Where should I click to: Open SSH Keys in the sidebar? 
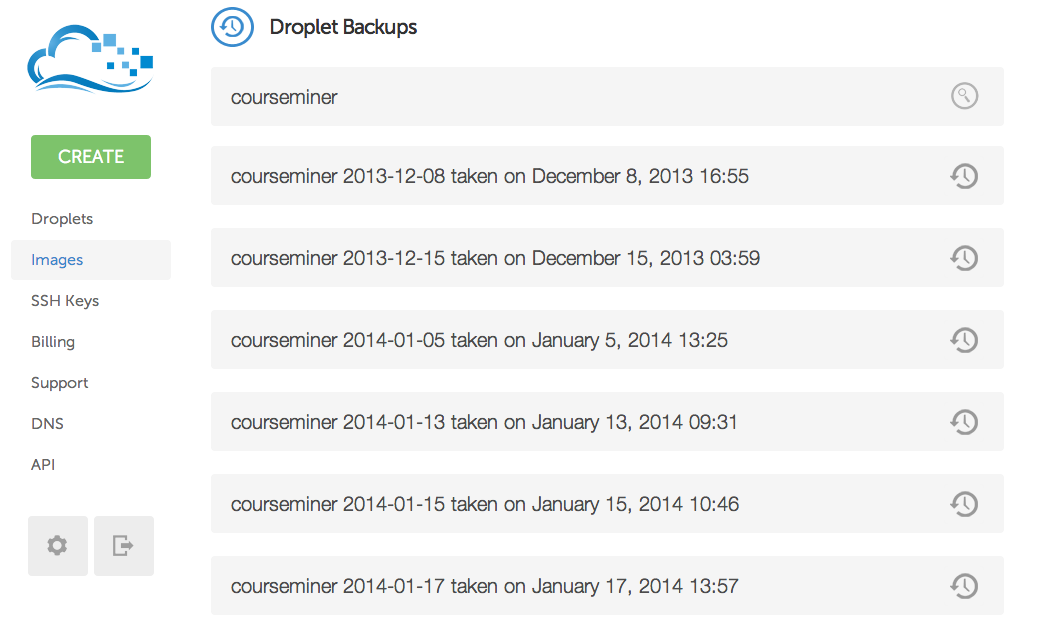pos(65,301)
